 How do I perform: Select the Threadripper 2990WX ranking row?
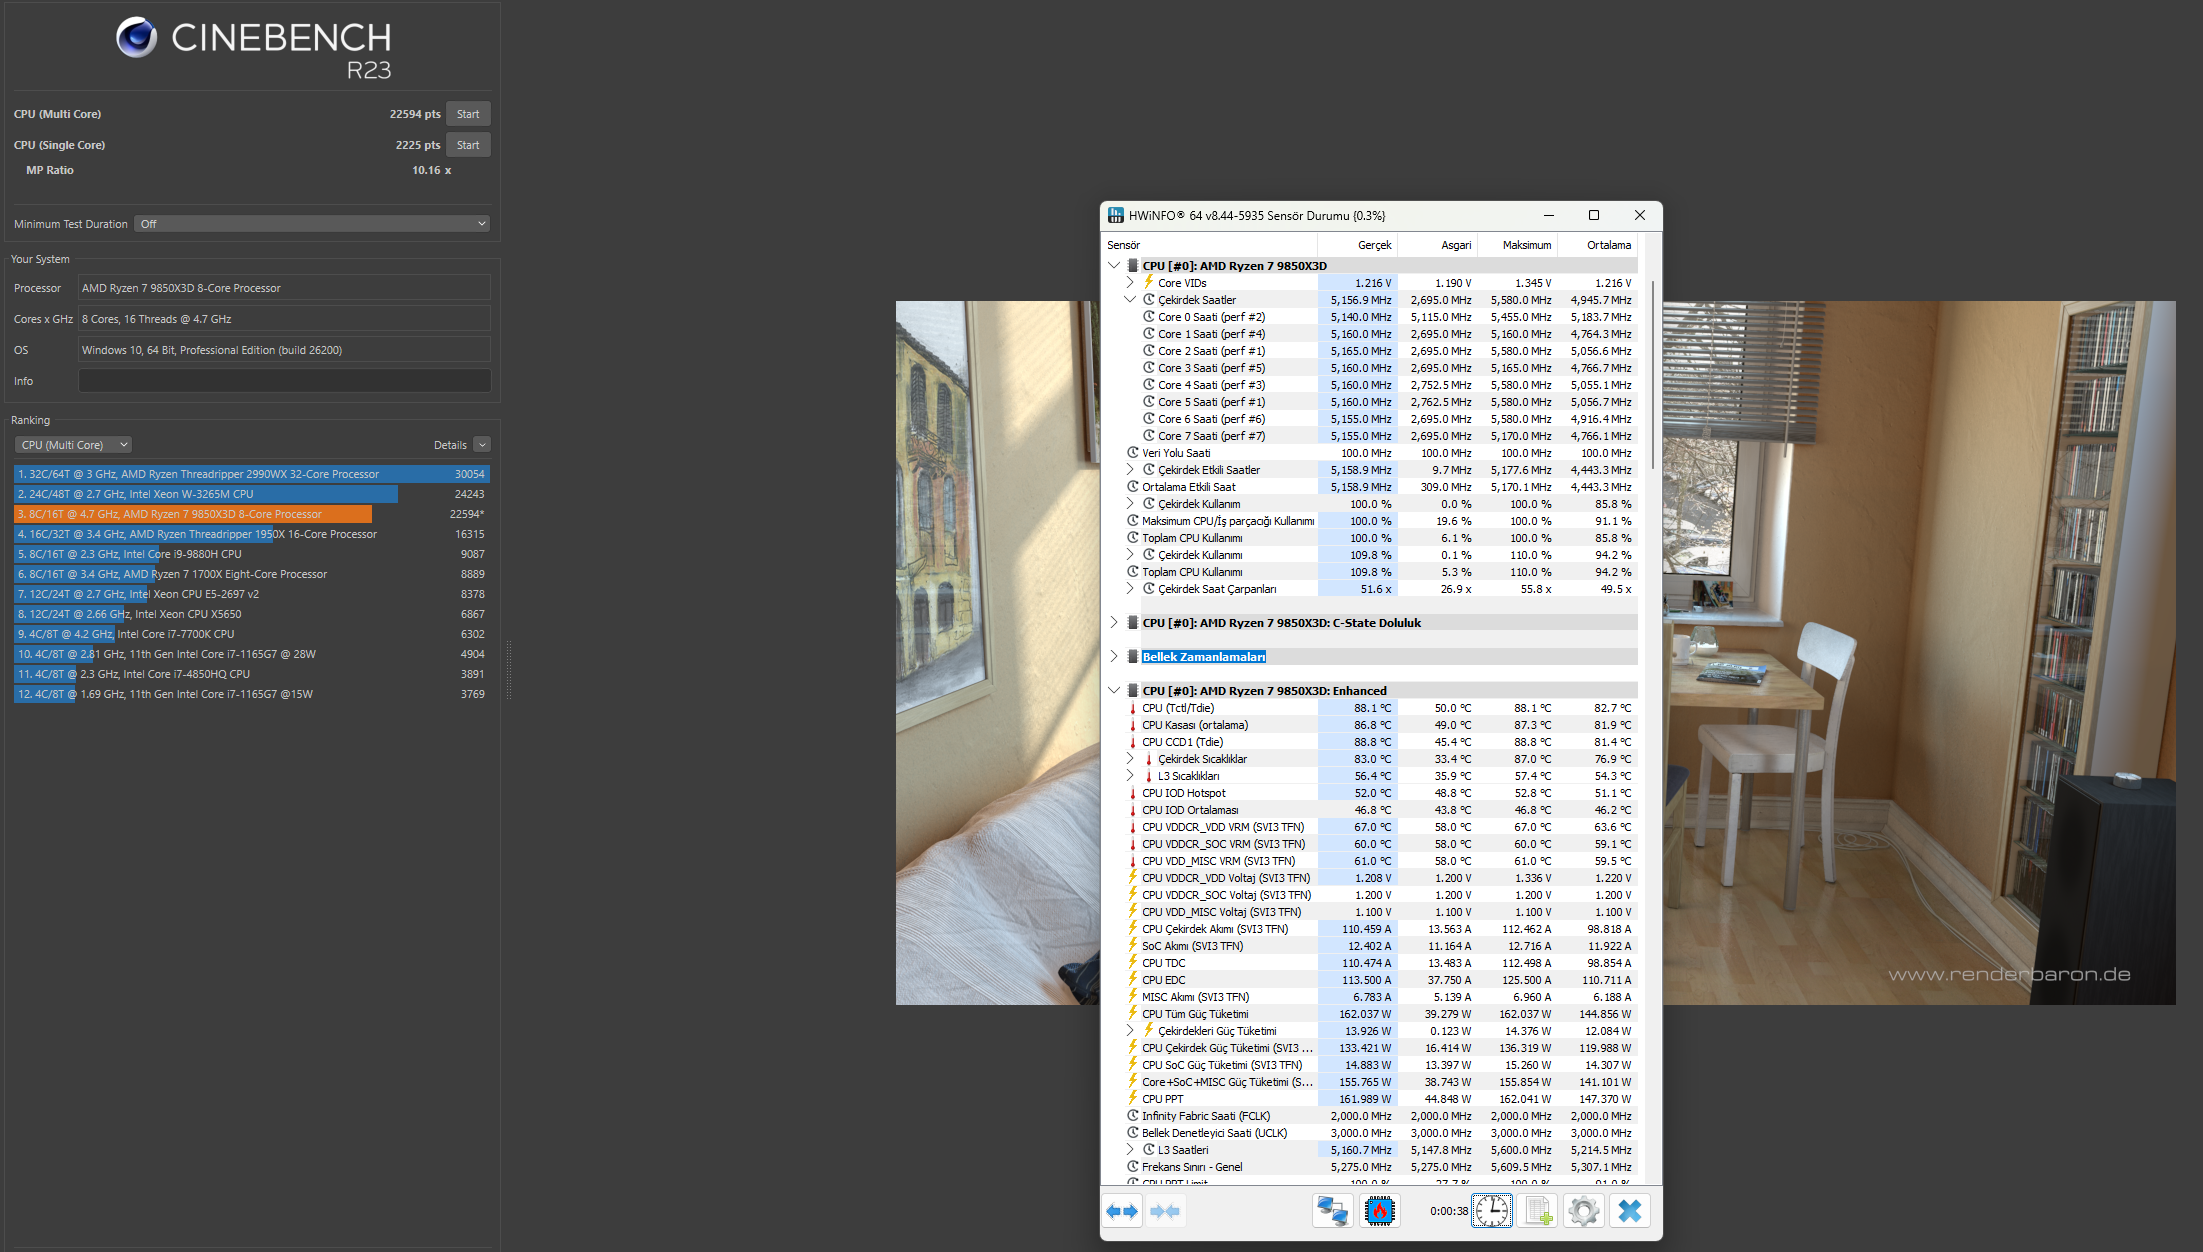click(251, 474)
